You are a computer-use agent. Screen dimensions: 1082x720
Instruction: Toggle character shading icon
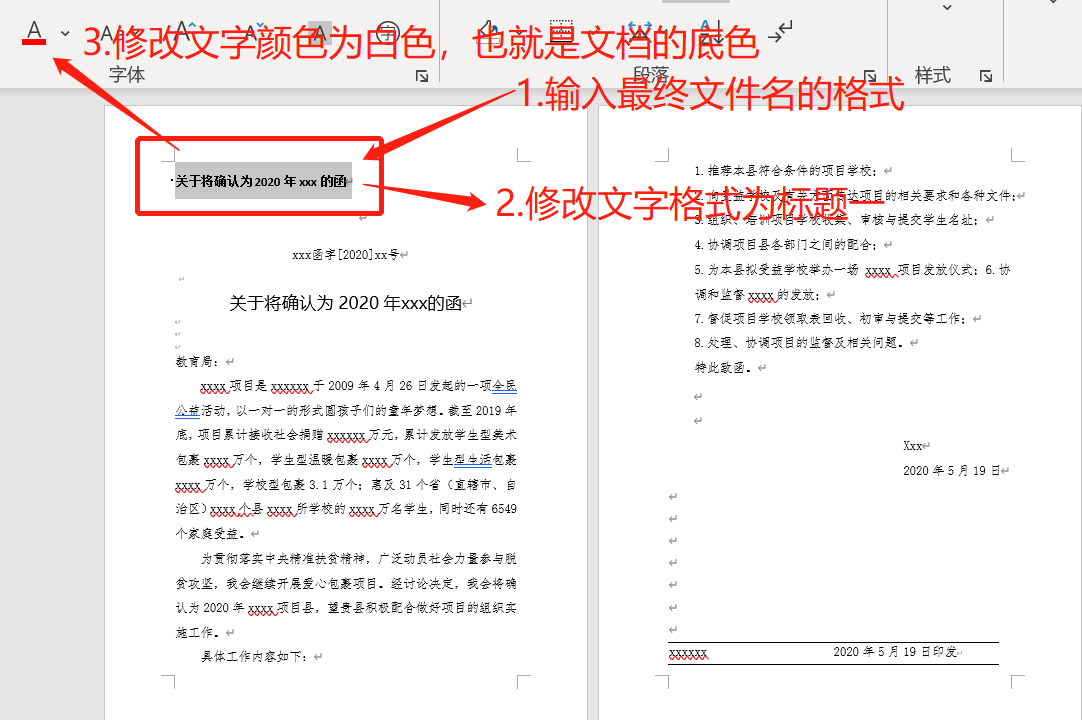point(319,32)
